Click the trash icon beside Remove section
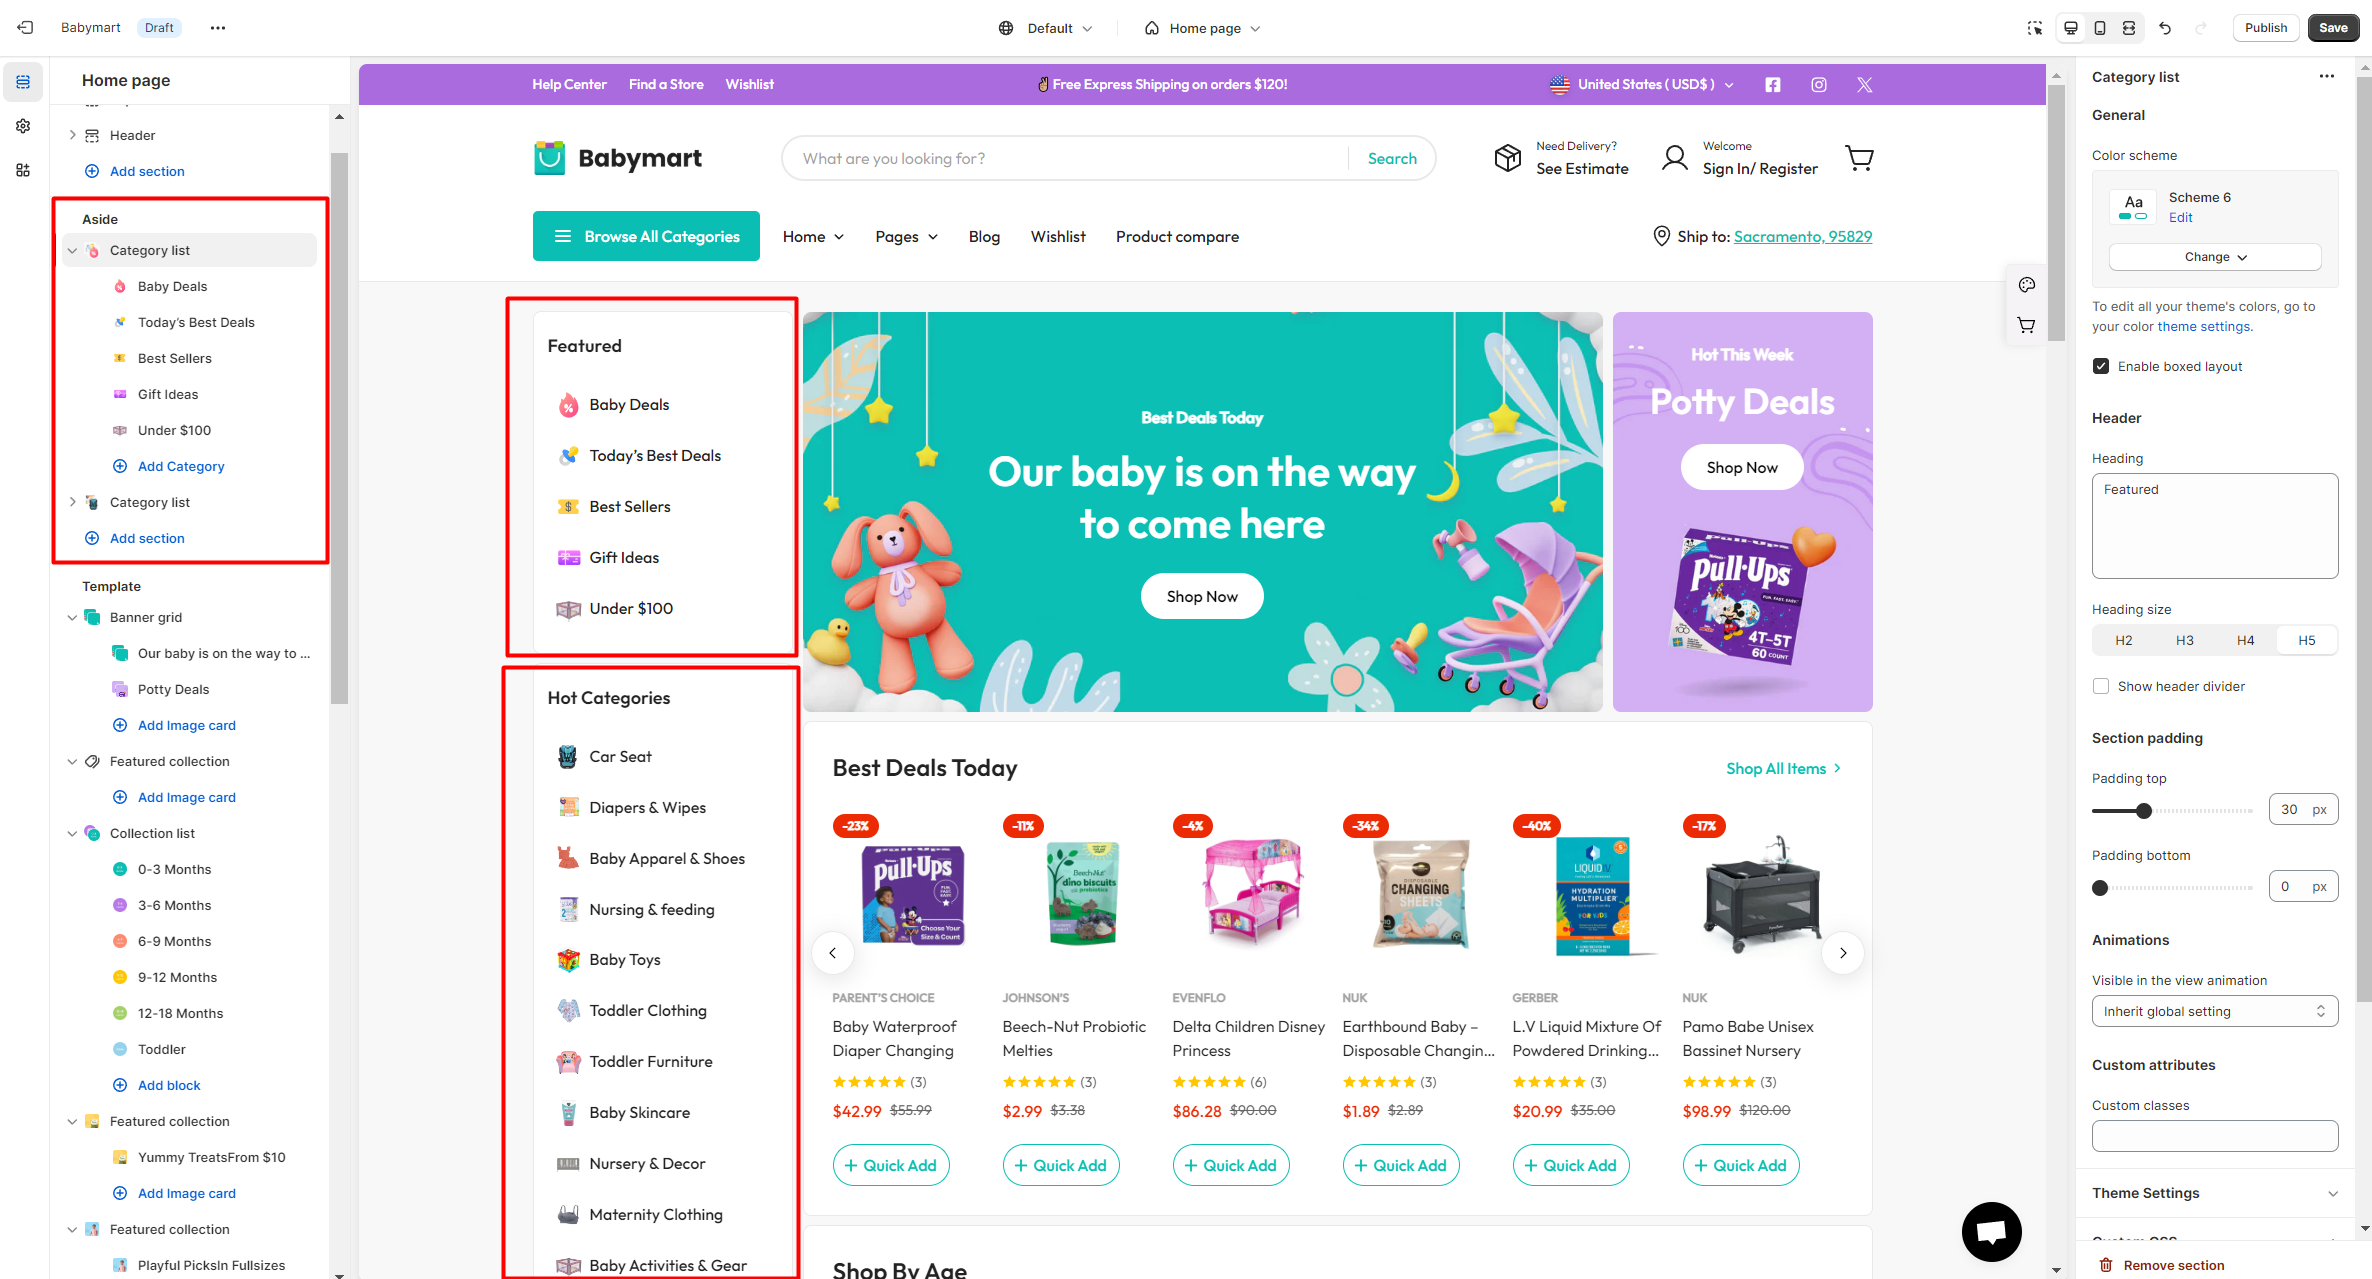The width and height of the screenshot is (2372, 1279). tap(2106, 1265)
